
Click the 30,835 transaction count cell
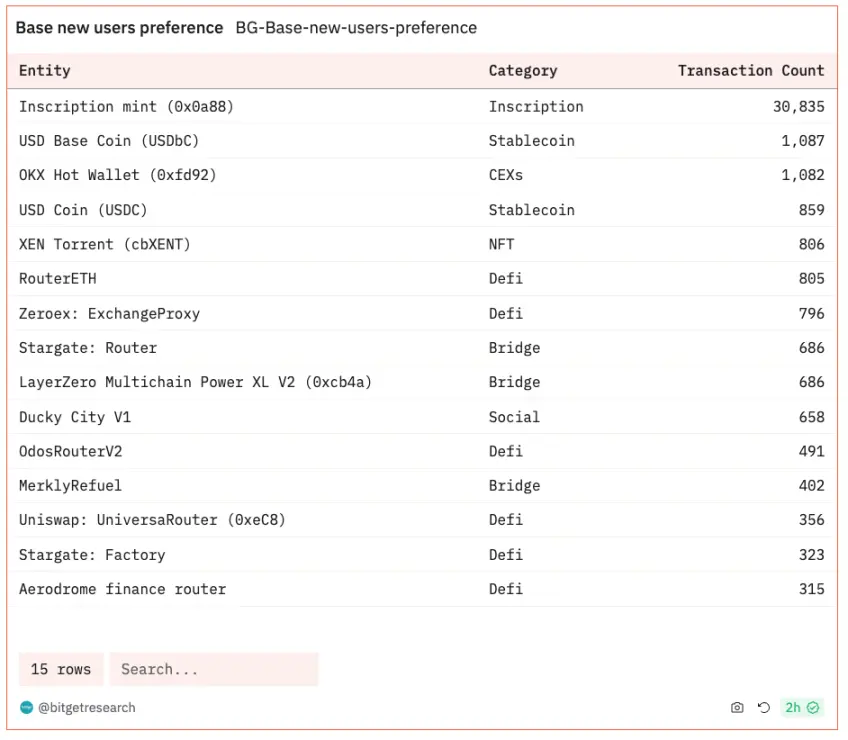(x=798, y=107)
